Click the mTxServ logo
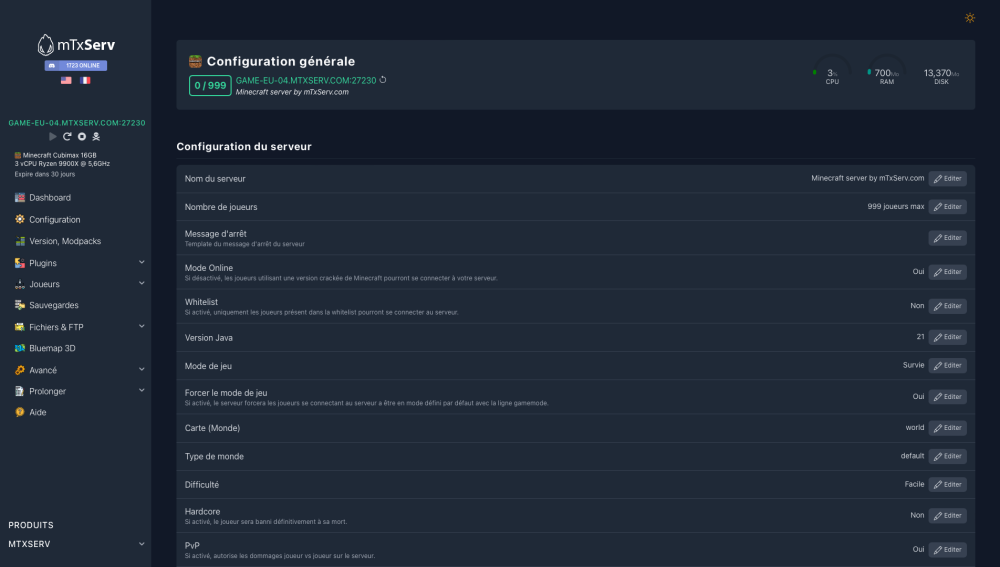Viewport: 1000px width, 567px height. click(x=76, y=45)
